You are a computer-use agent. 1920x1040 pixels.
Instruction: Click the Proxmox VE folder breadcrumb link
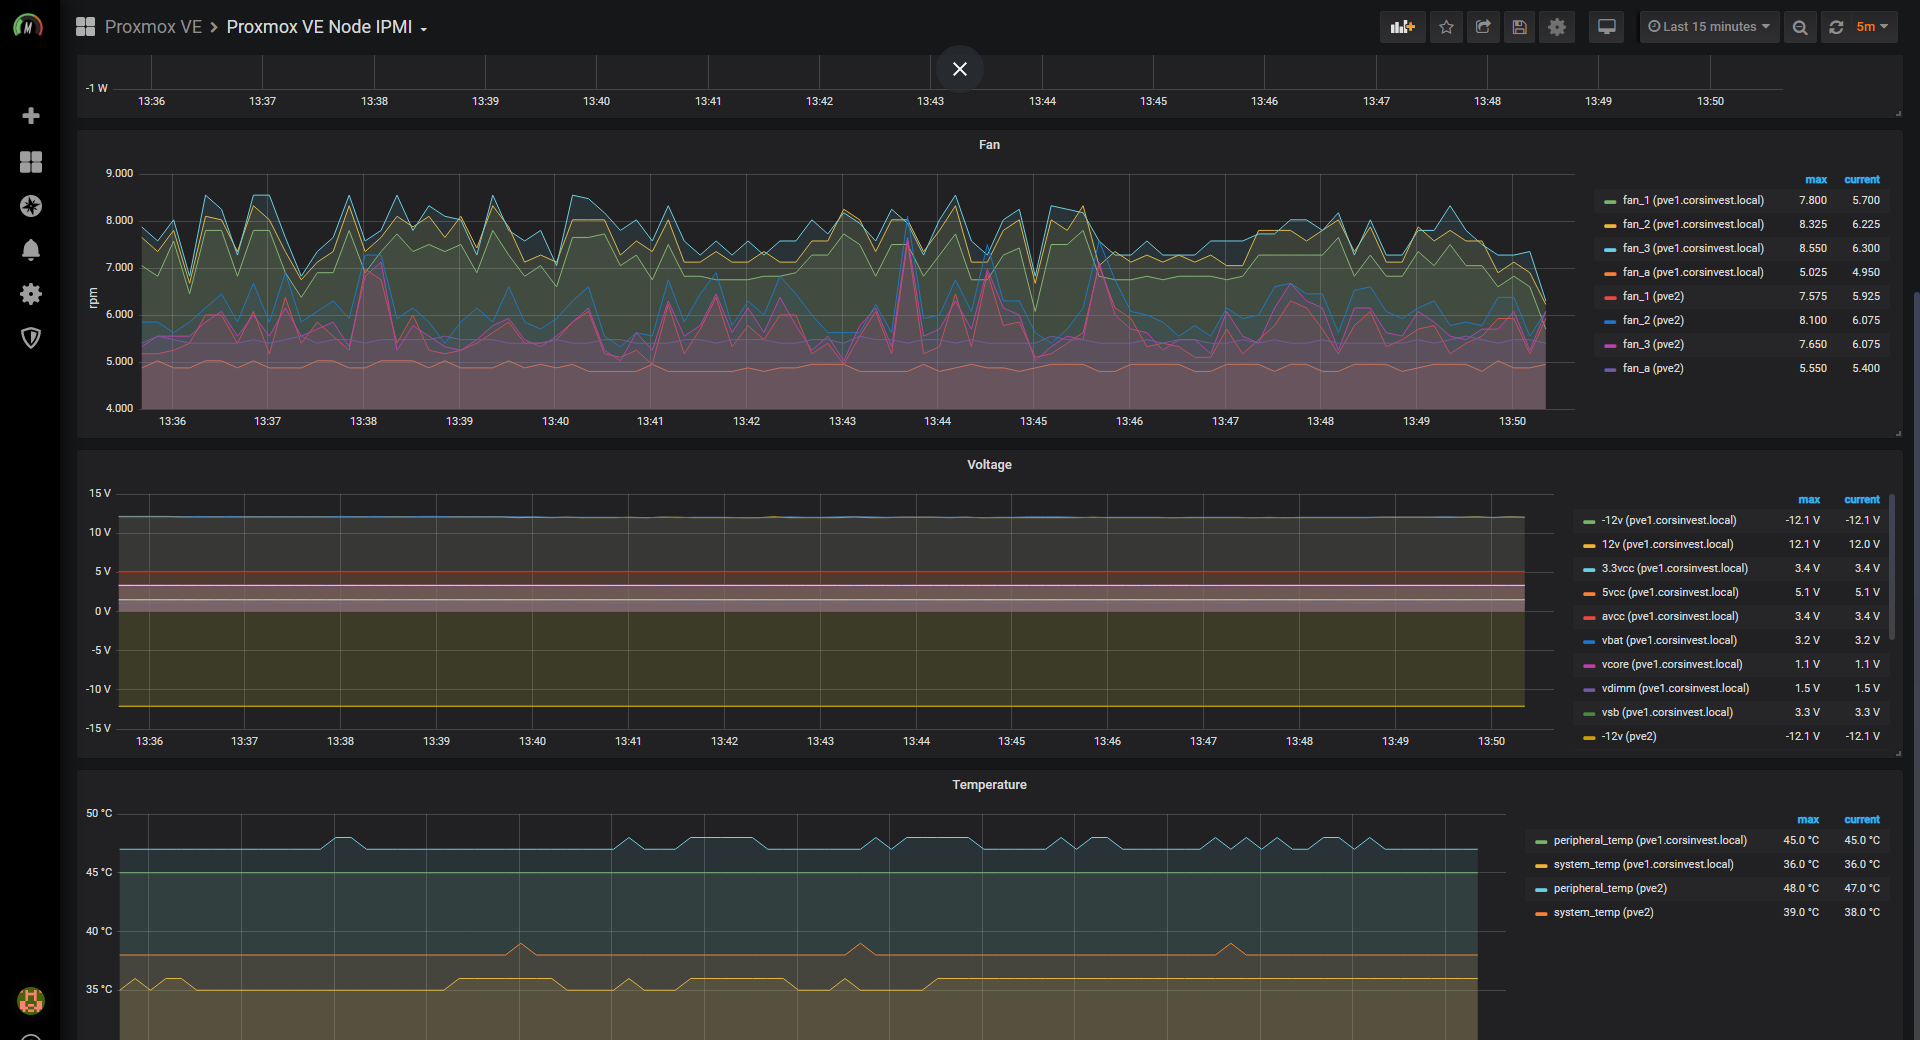[153, 27]
